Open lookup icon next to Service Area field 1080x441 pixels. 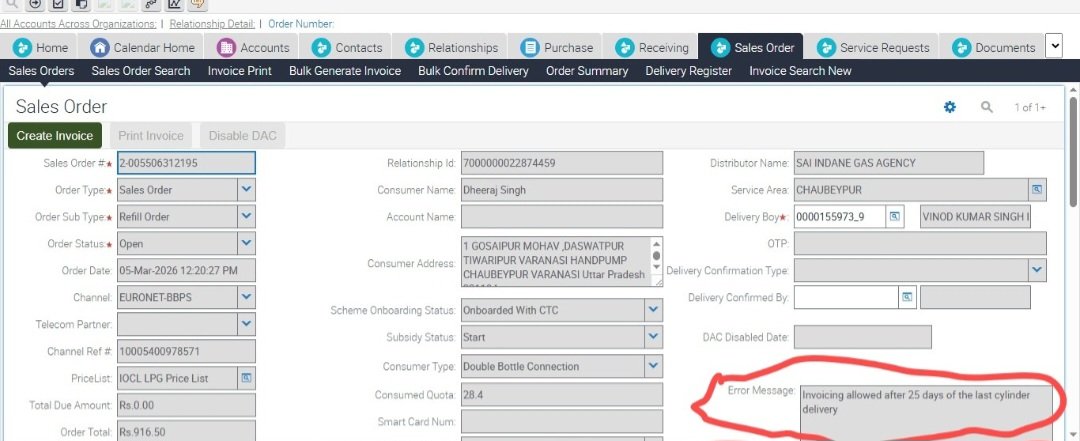(1037, 189)
